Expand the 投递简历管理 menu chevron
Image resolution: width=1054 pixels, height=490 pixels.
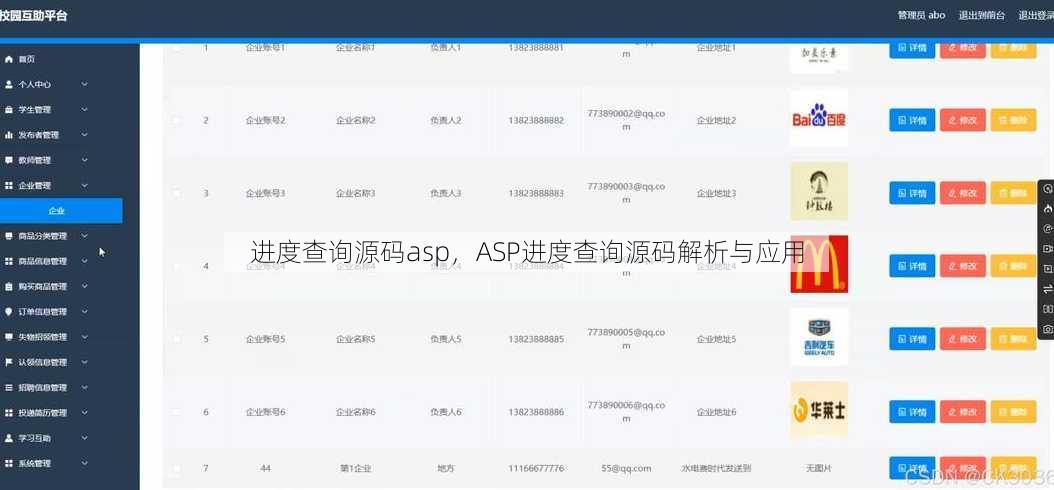(x=85, y=413)
